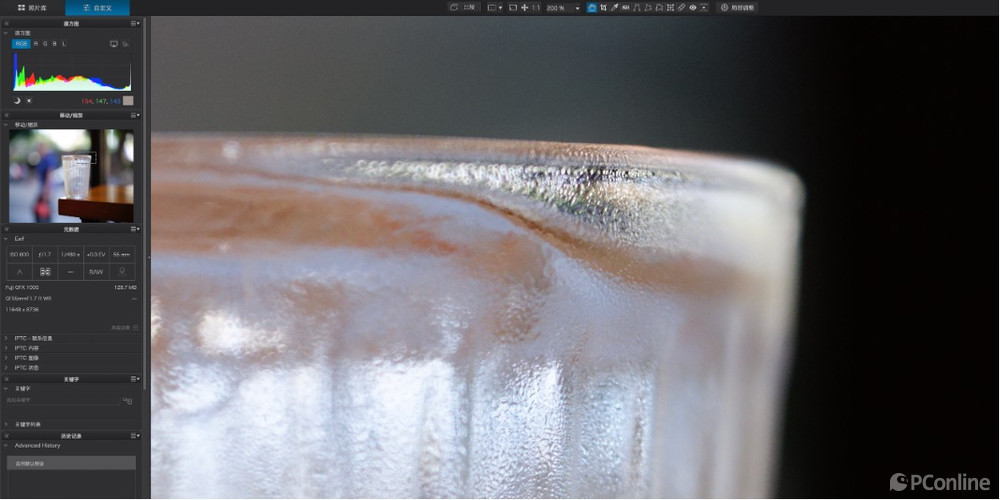Close the 移动/缩放 move-zoom palette
1000x500 pixels.
click(x=6, y=115)
